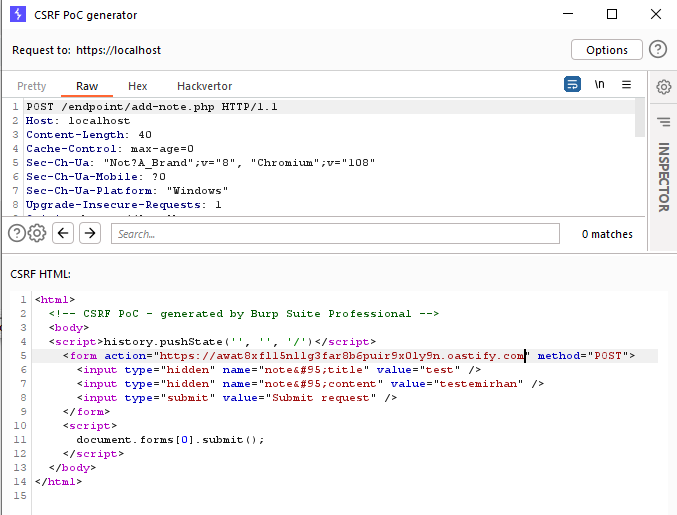Toggle the word wrap icon in request editor
The height and width of the screenshot is (515, 677).
[572, 84]
